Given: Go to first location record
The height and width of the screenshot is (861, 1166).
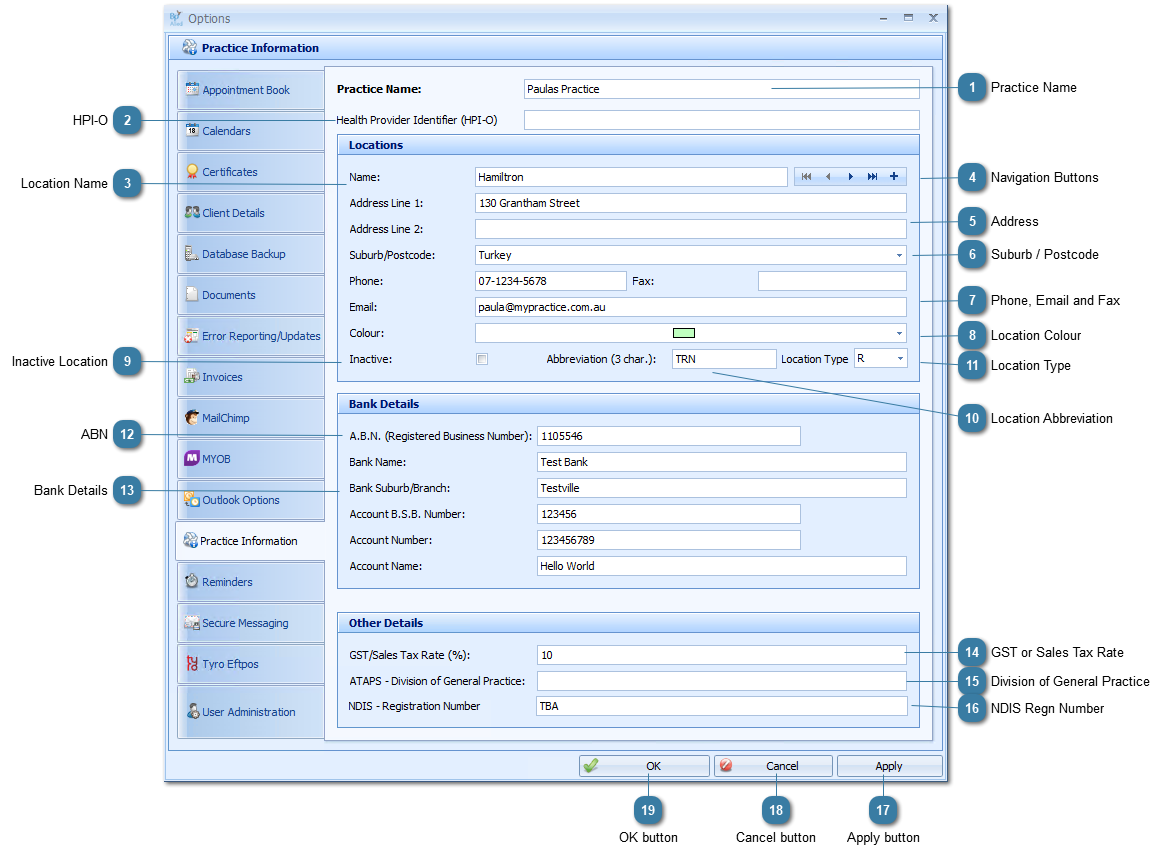Looking at the screenshot, I should (806, 176).
